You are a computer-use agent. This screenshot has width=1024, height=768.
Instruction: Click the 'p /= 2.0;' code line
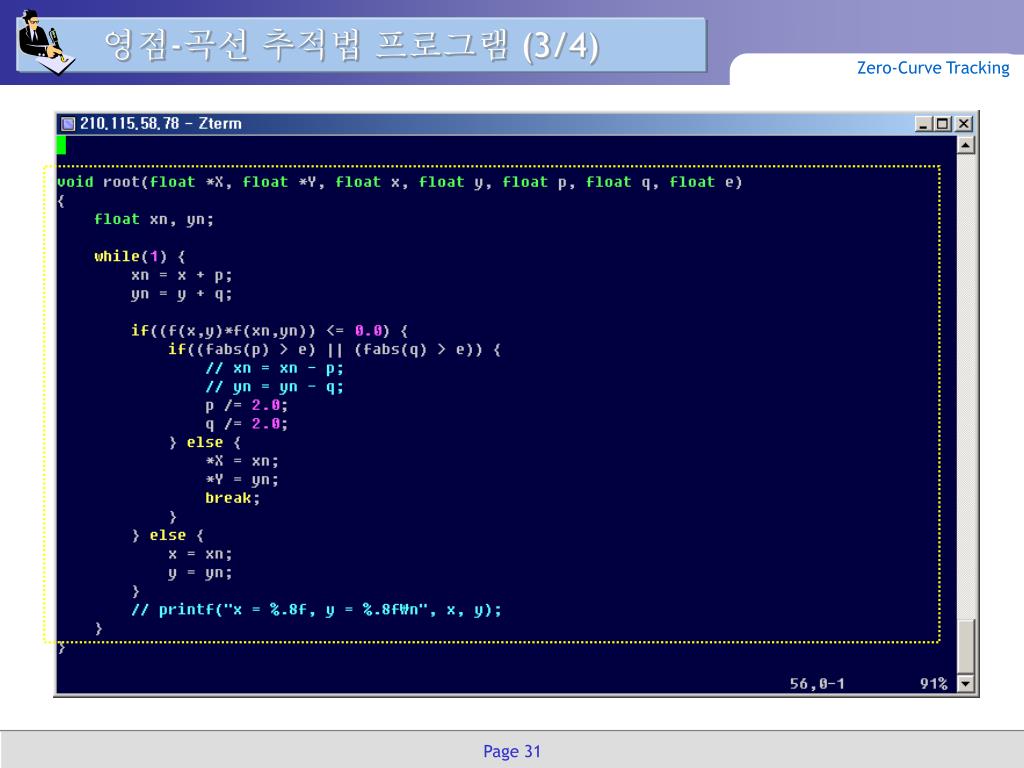click(x=246, y=405)
